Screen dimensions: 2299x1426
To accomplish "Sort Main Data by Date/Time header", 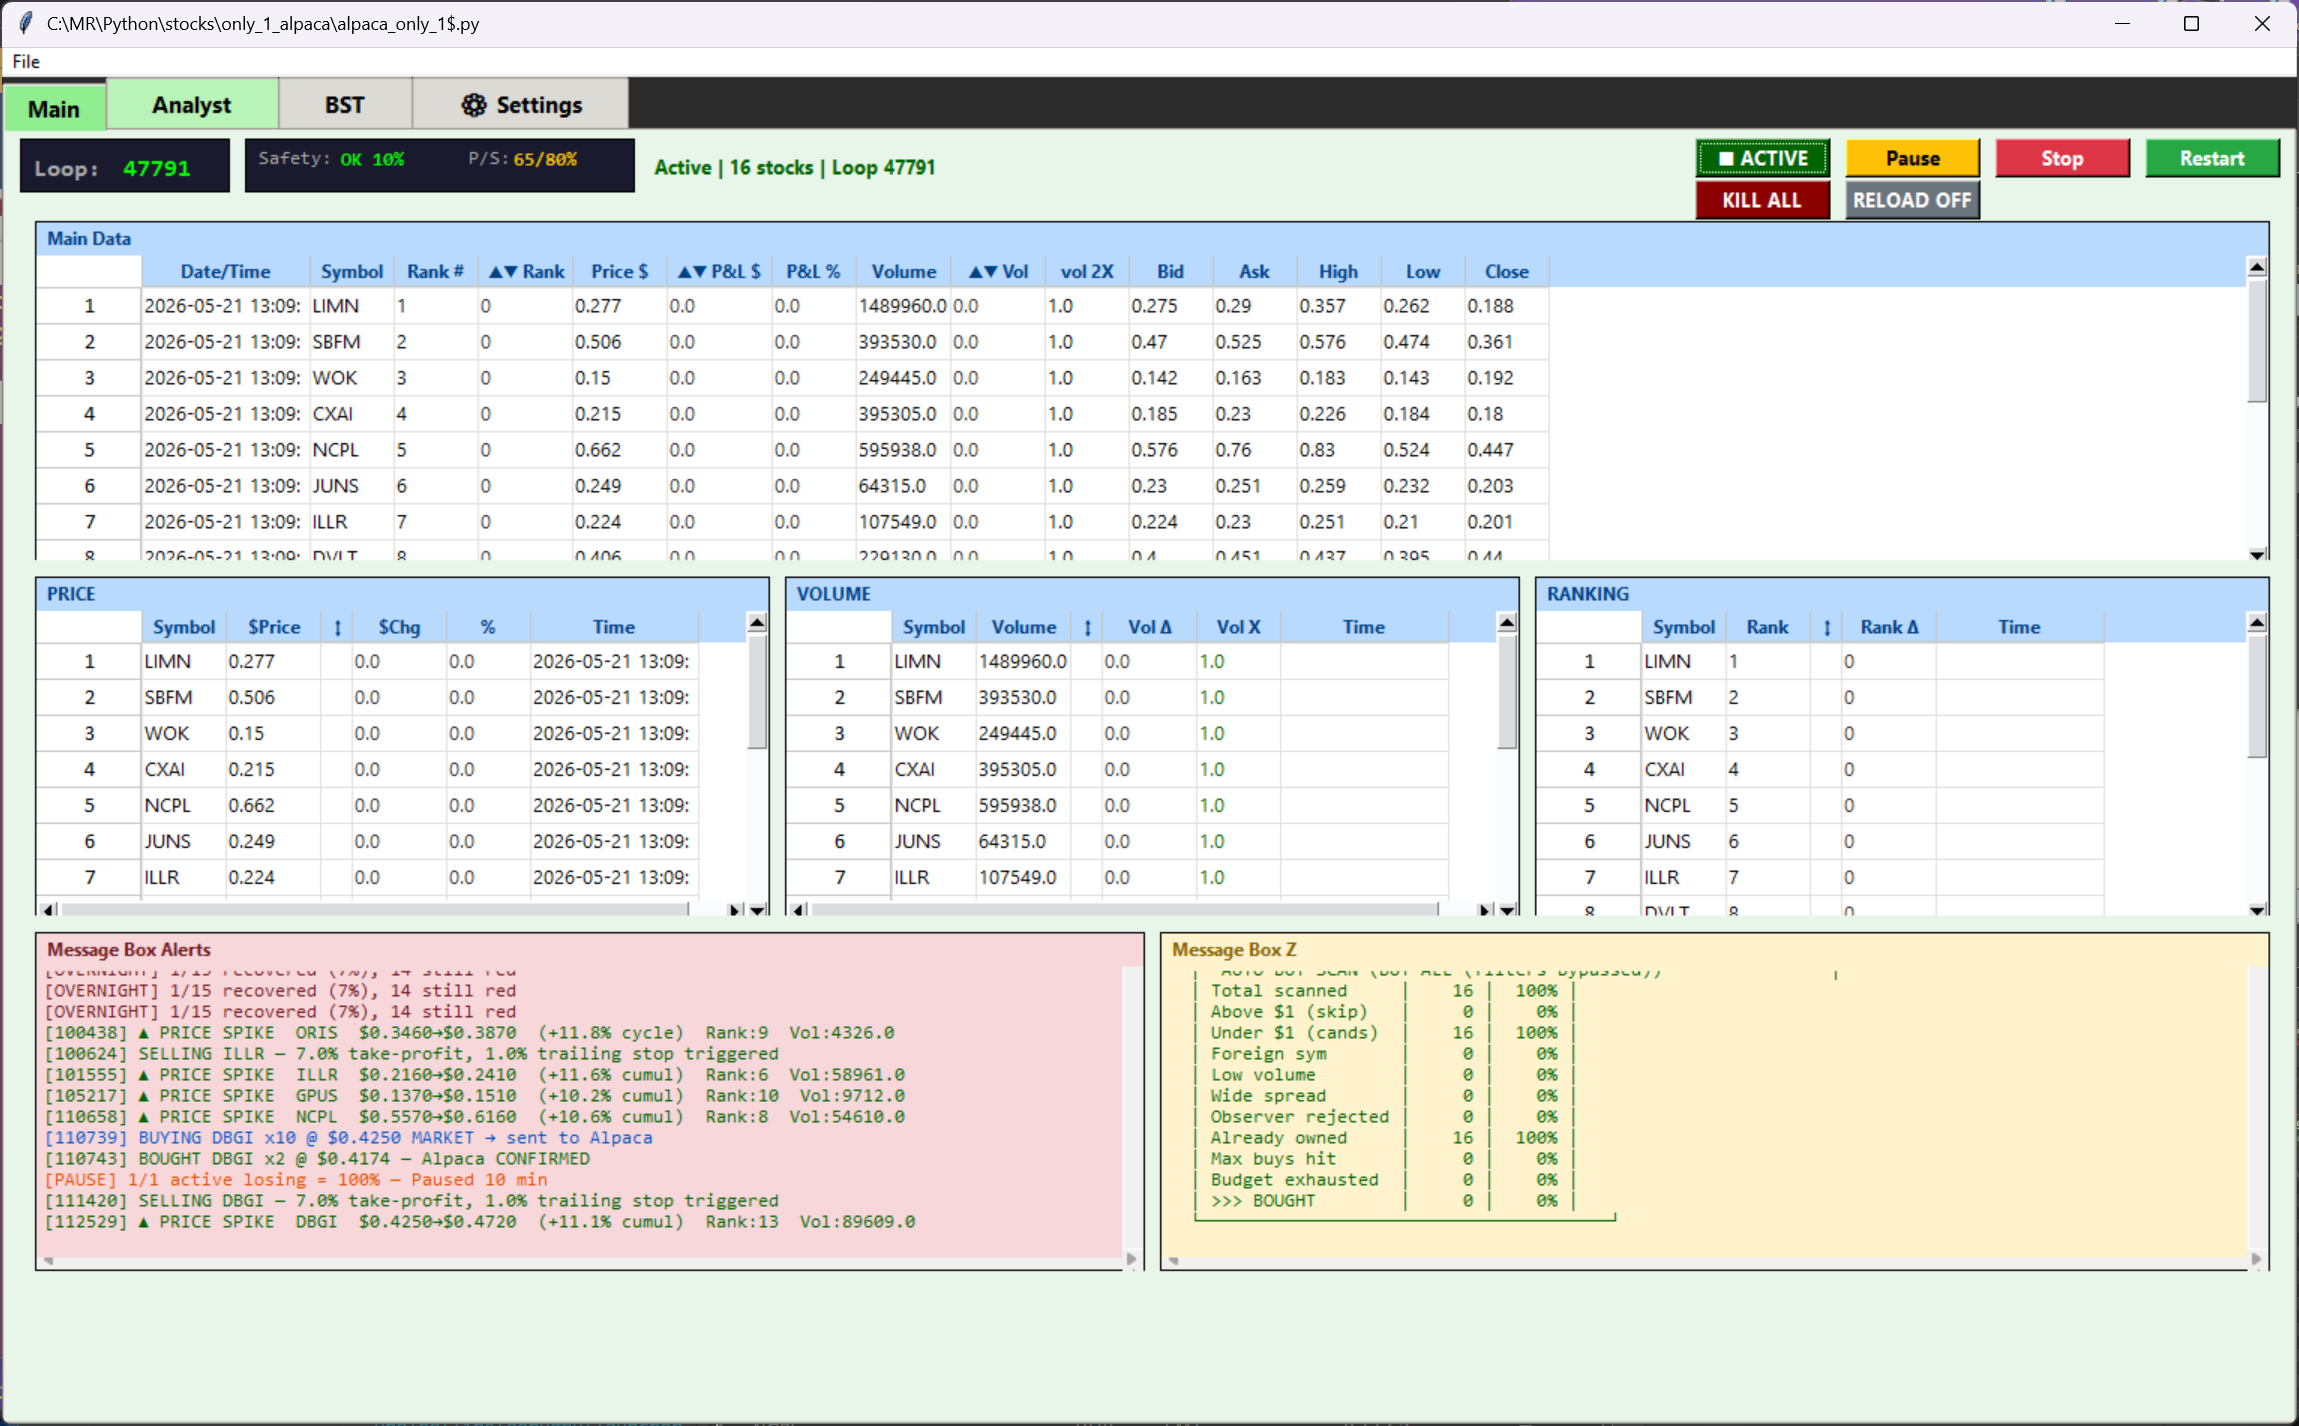I will [225, 271].
